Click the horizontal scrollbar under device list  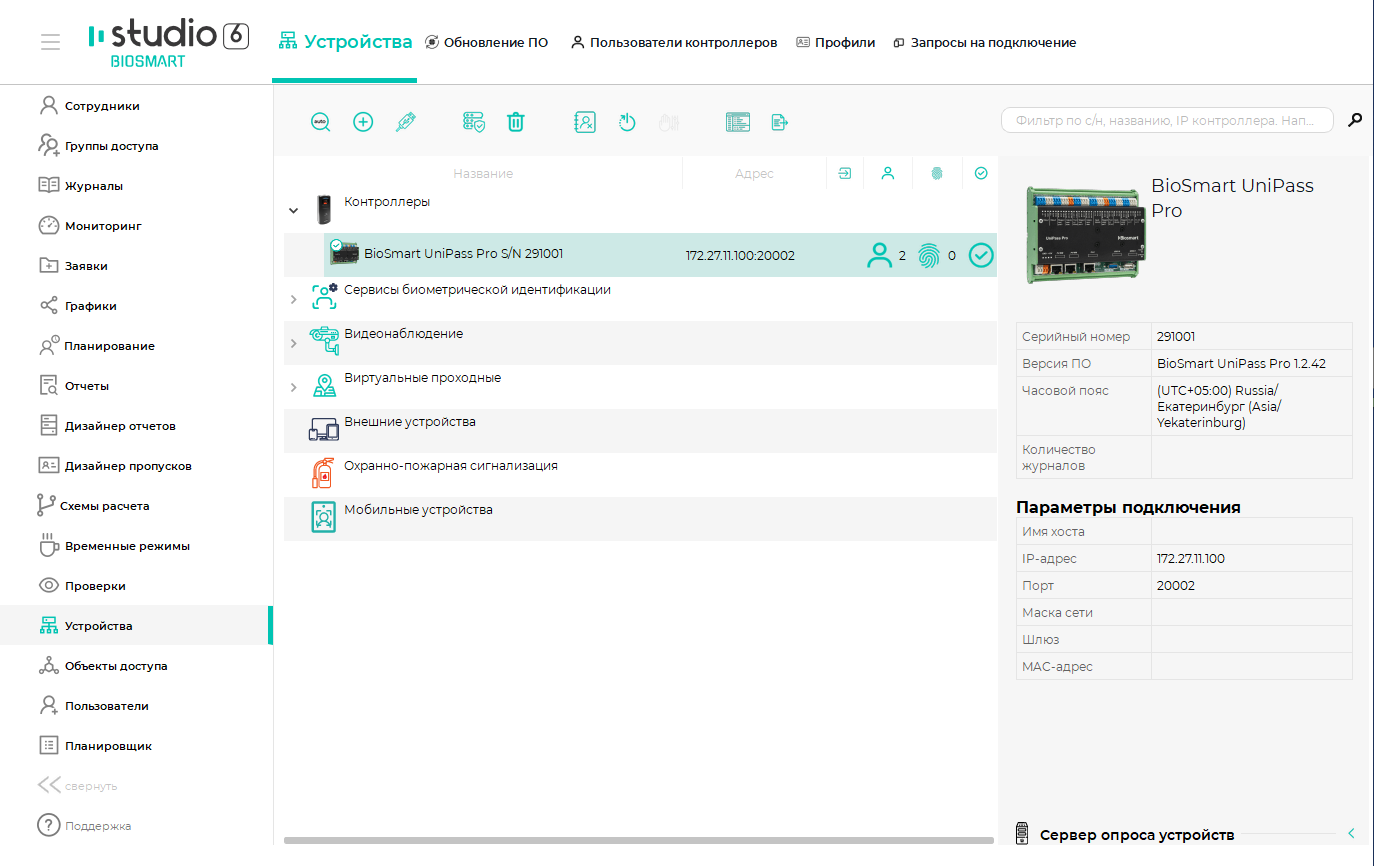point(638,840)
